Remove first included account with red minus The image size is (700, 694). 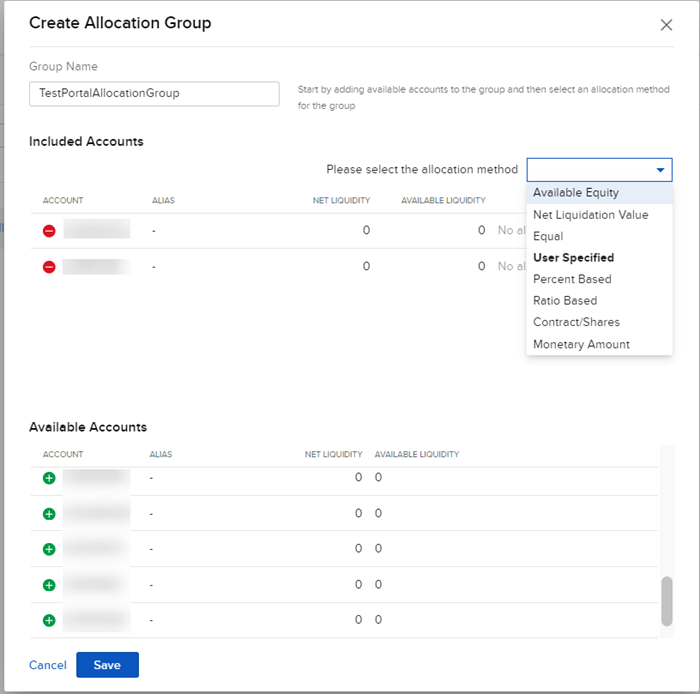tap(49, 231)
